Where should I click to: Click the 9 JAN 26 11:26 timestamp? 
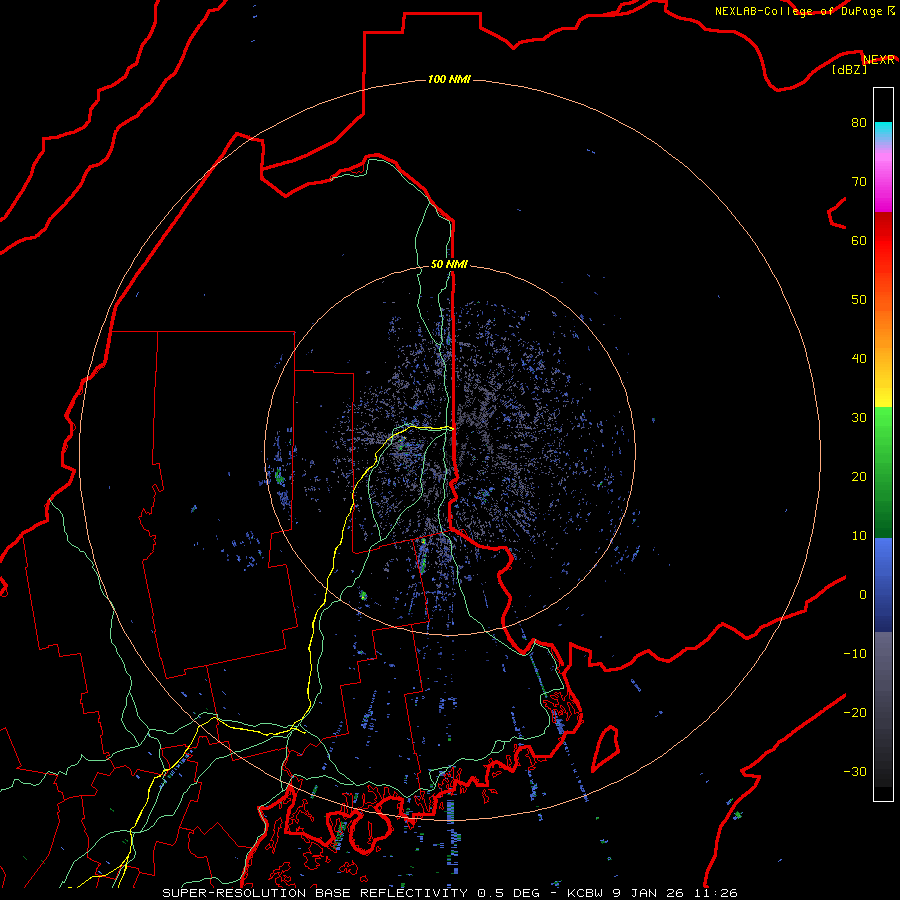click(x=675, y=893)
